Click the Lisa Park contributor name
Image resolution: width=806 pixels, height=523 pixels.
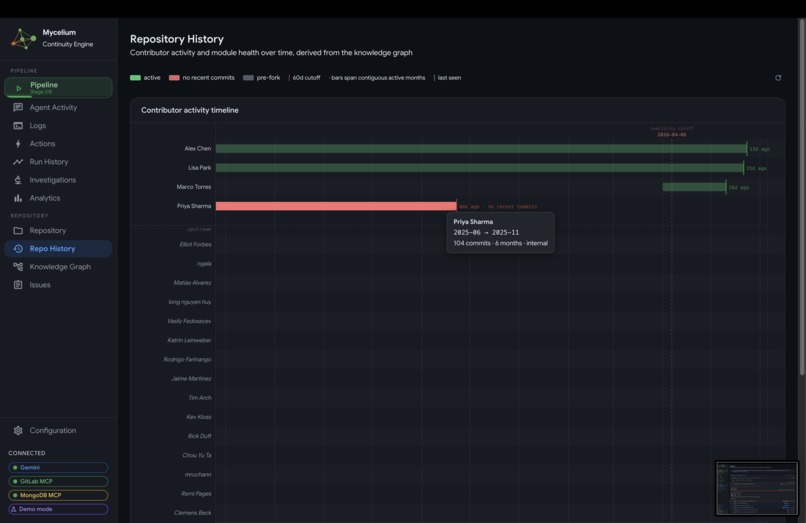point(199,168)
